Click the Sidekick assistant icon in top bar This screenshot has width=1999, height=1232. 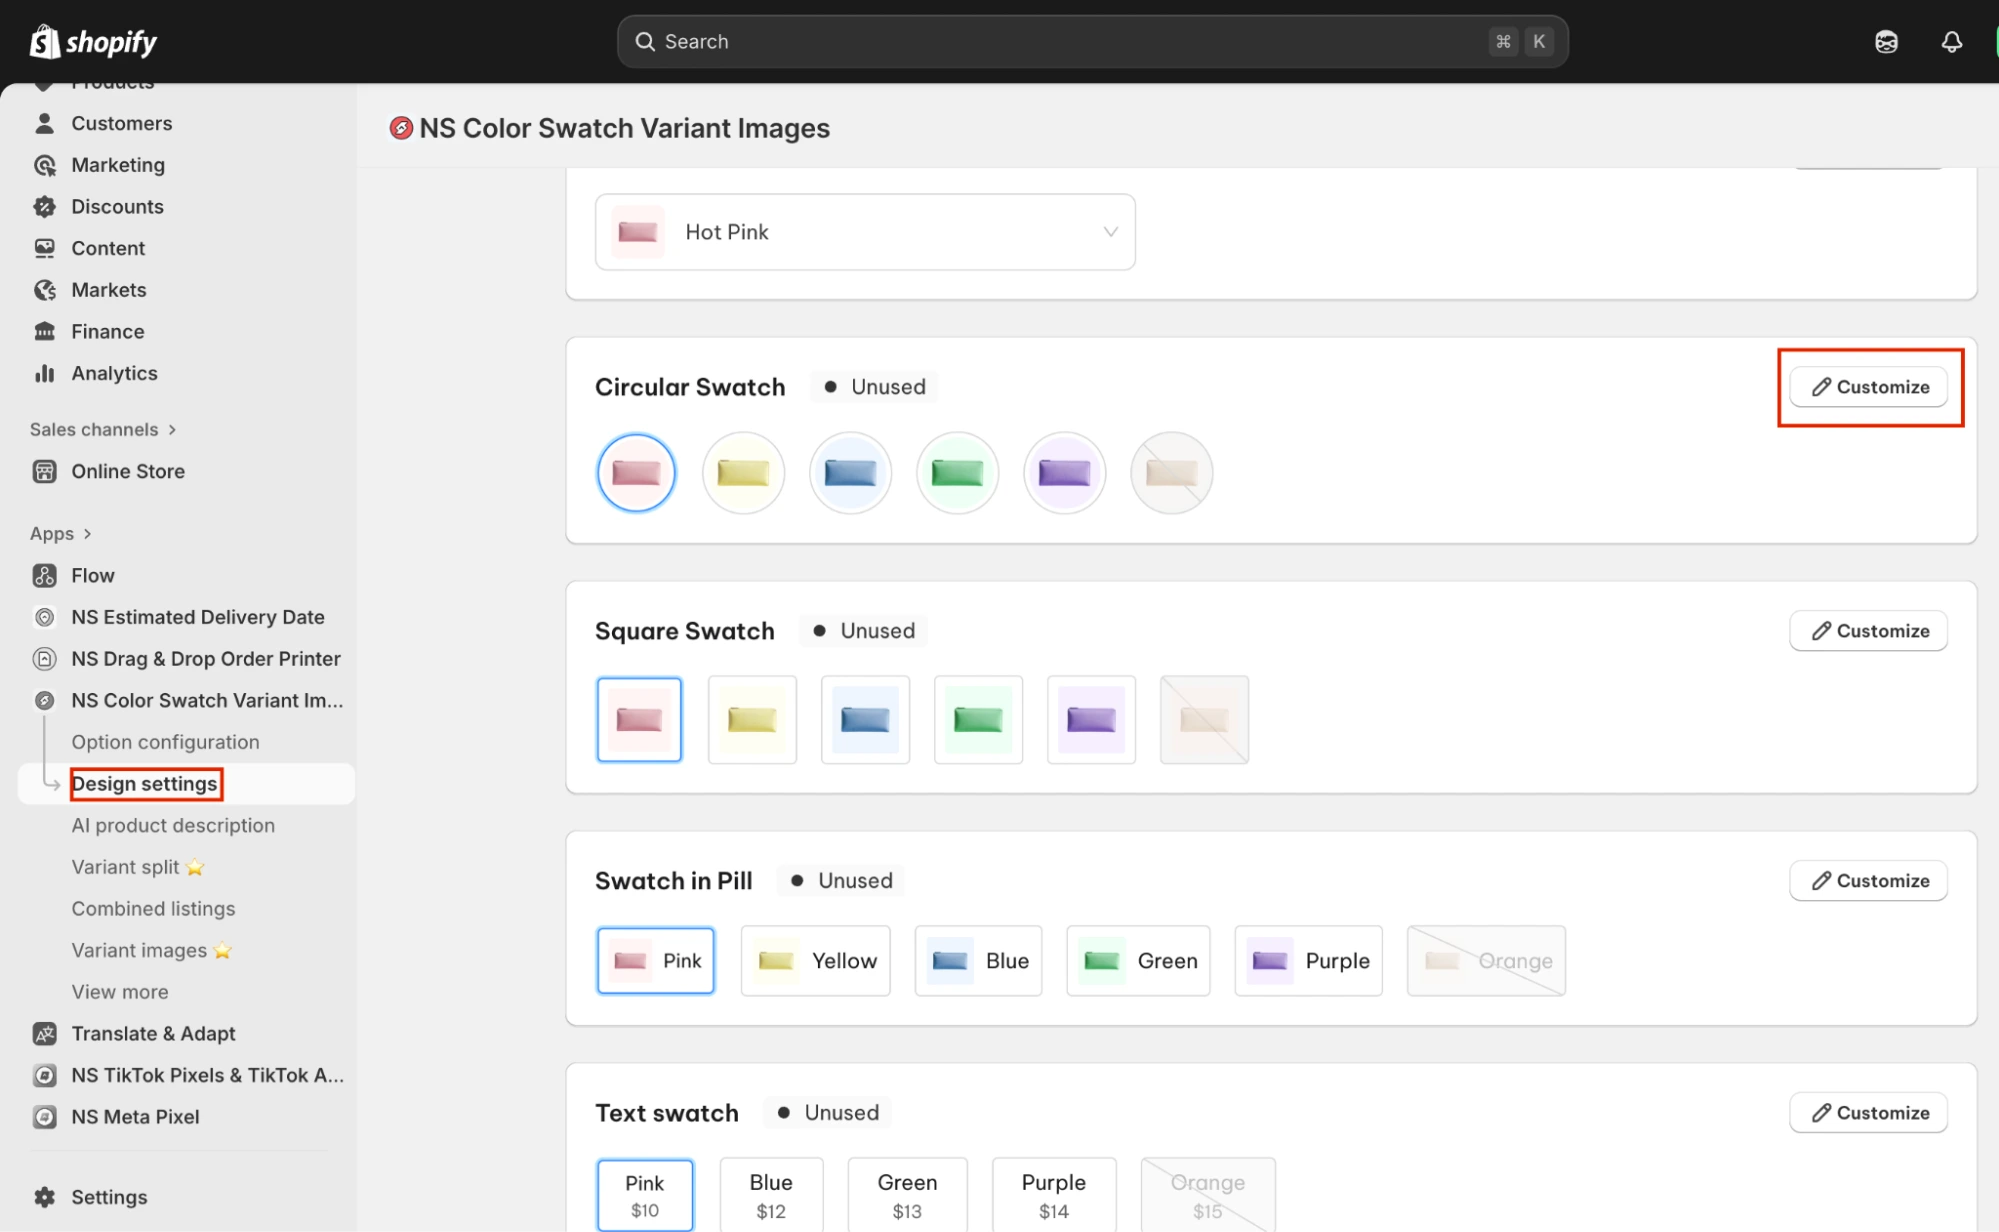click(1886, 42)
